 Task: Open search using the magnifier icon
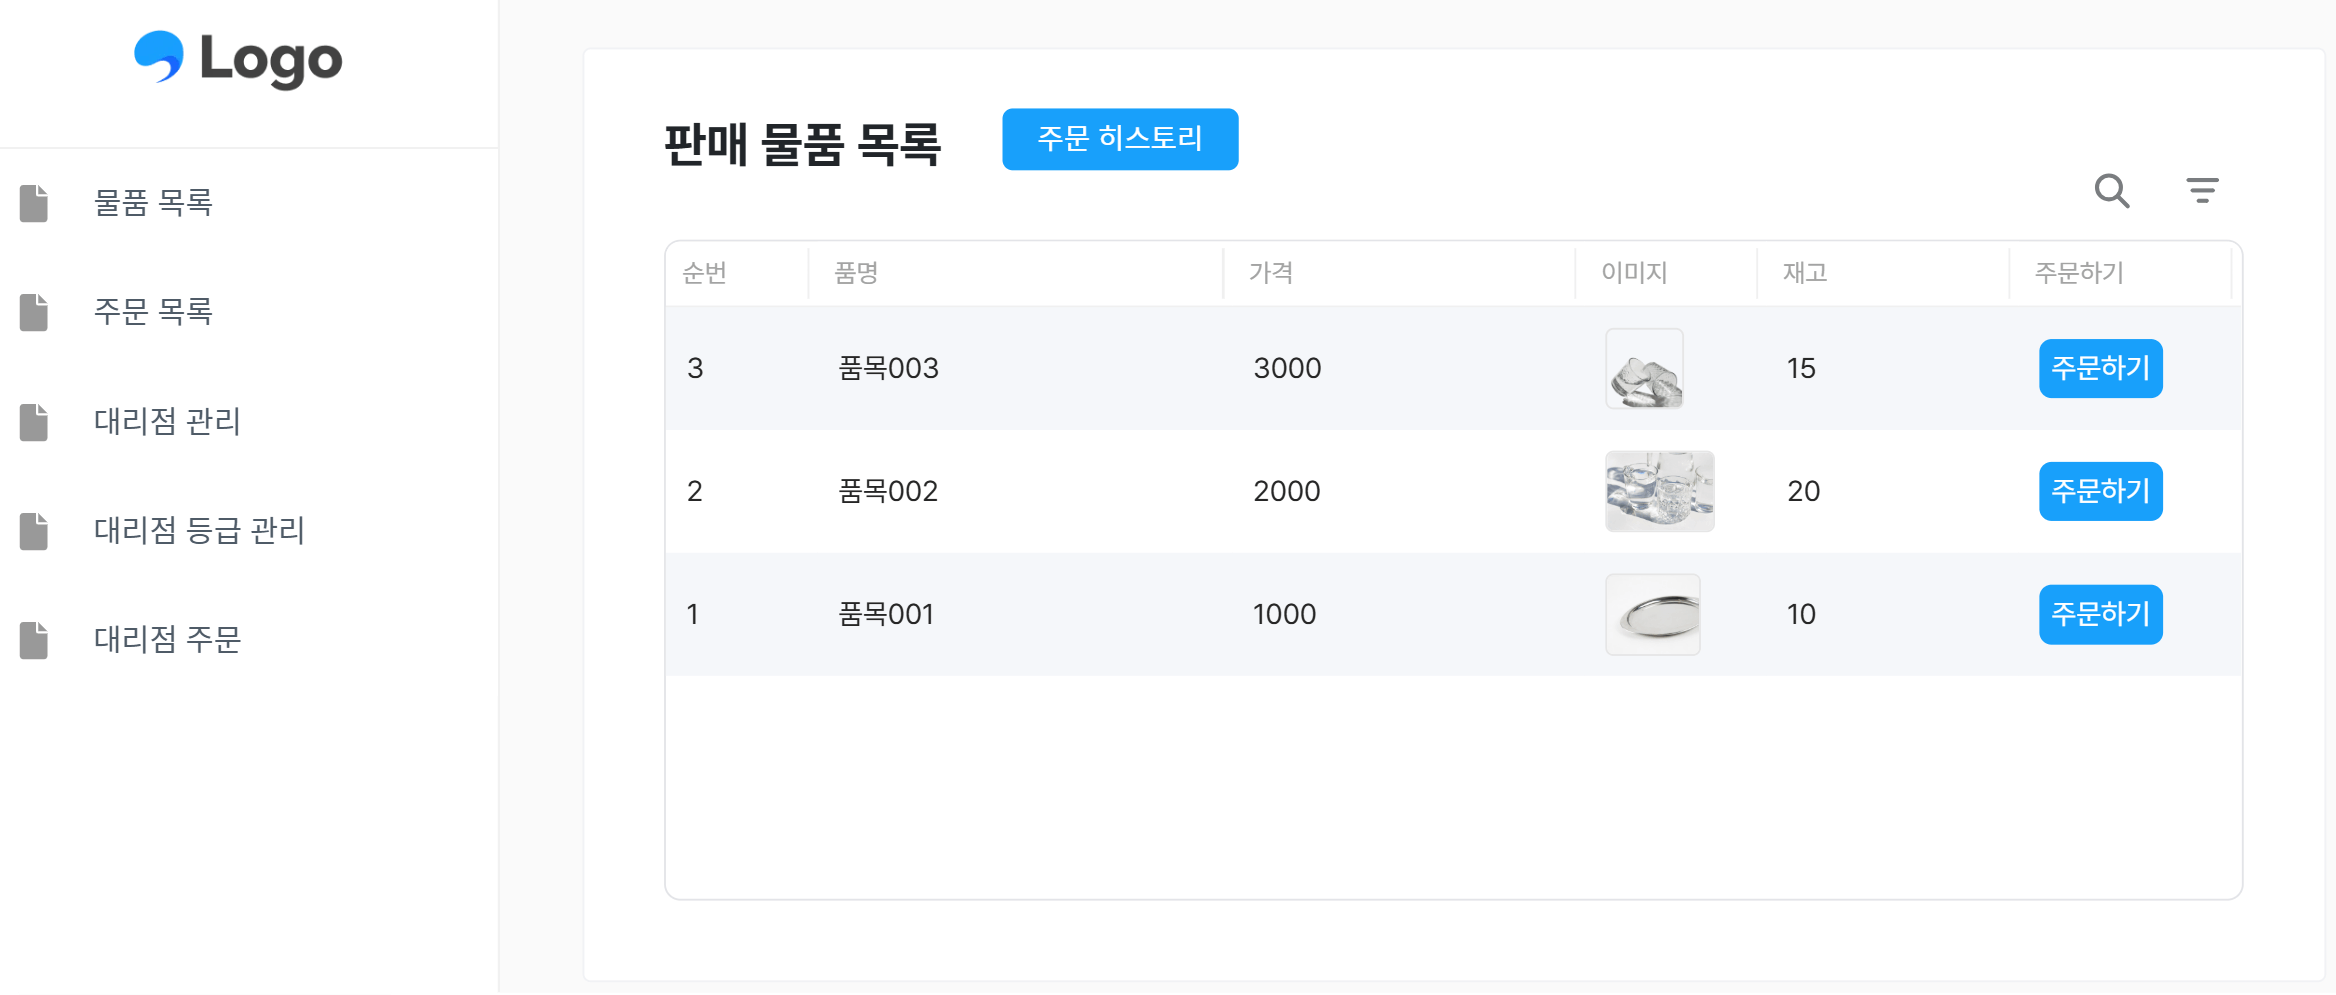tap(2112, 191)
